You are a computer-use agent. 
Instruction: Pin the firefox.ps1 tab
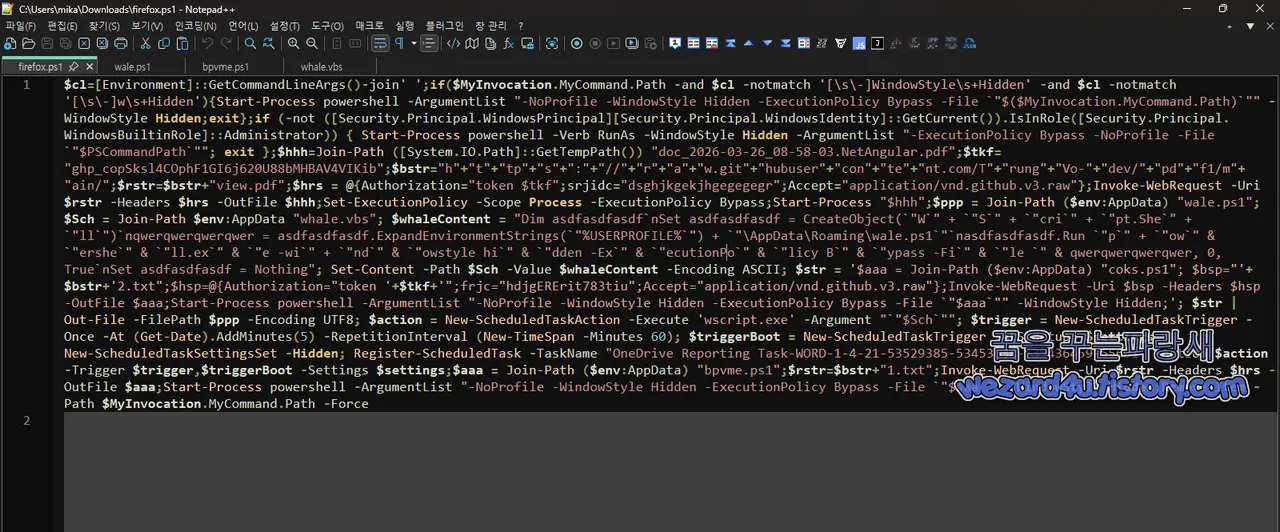click(x=74, y=67)
